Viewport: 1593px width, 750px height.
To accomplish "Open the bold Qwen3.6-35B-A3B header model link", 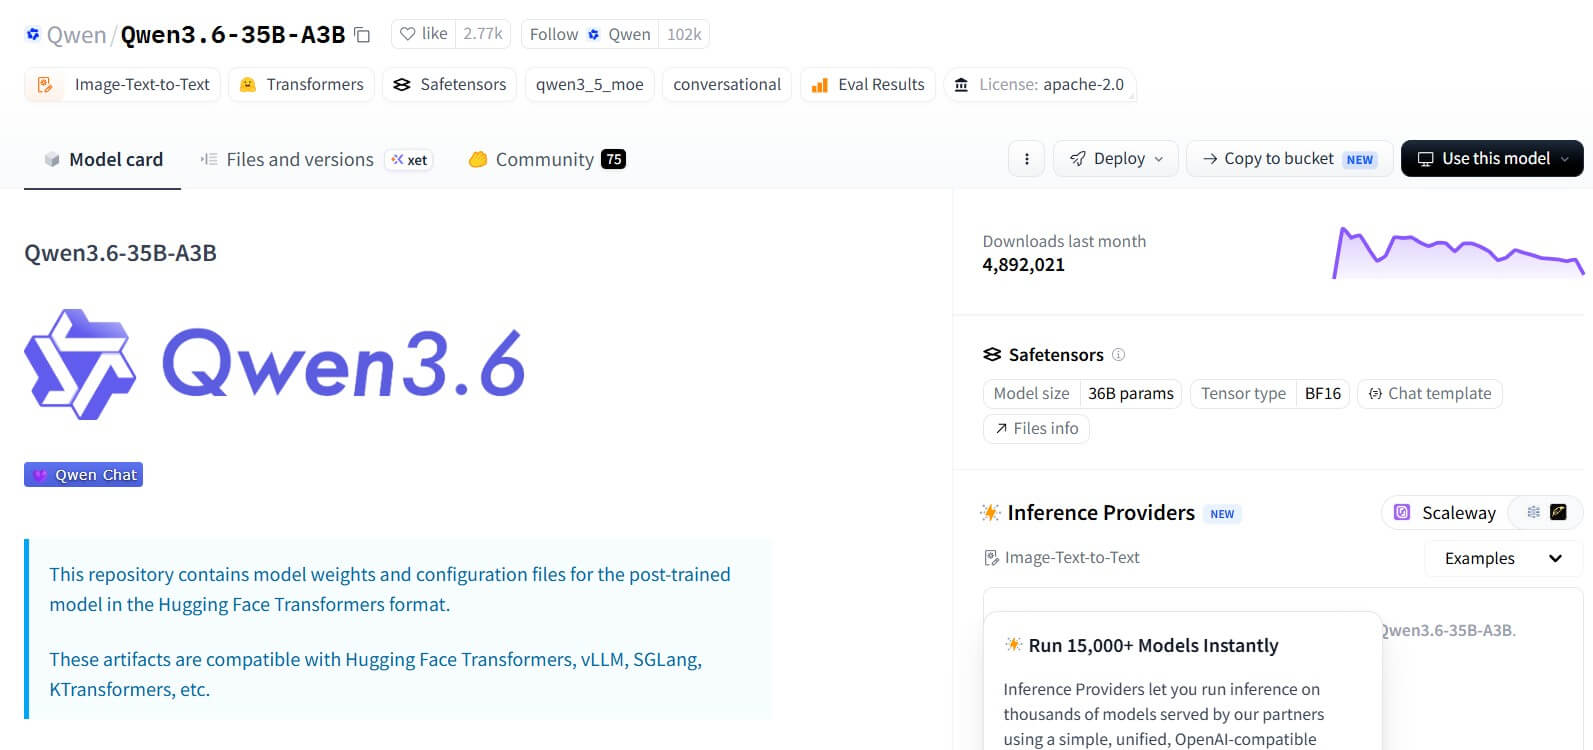I will point(233,35).
